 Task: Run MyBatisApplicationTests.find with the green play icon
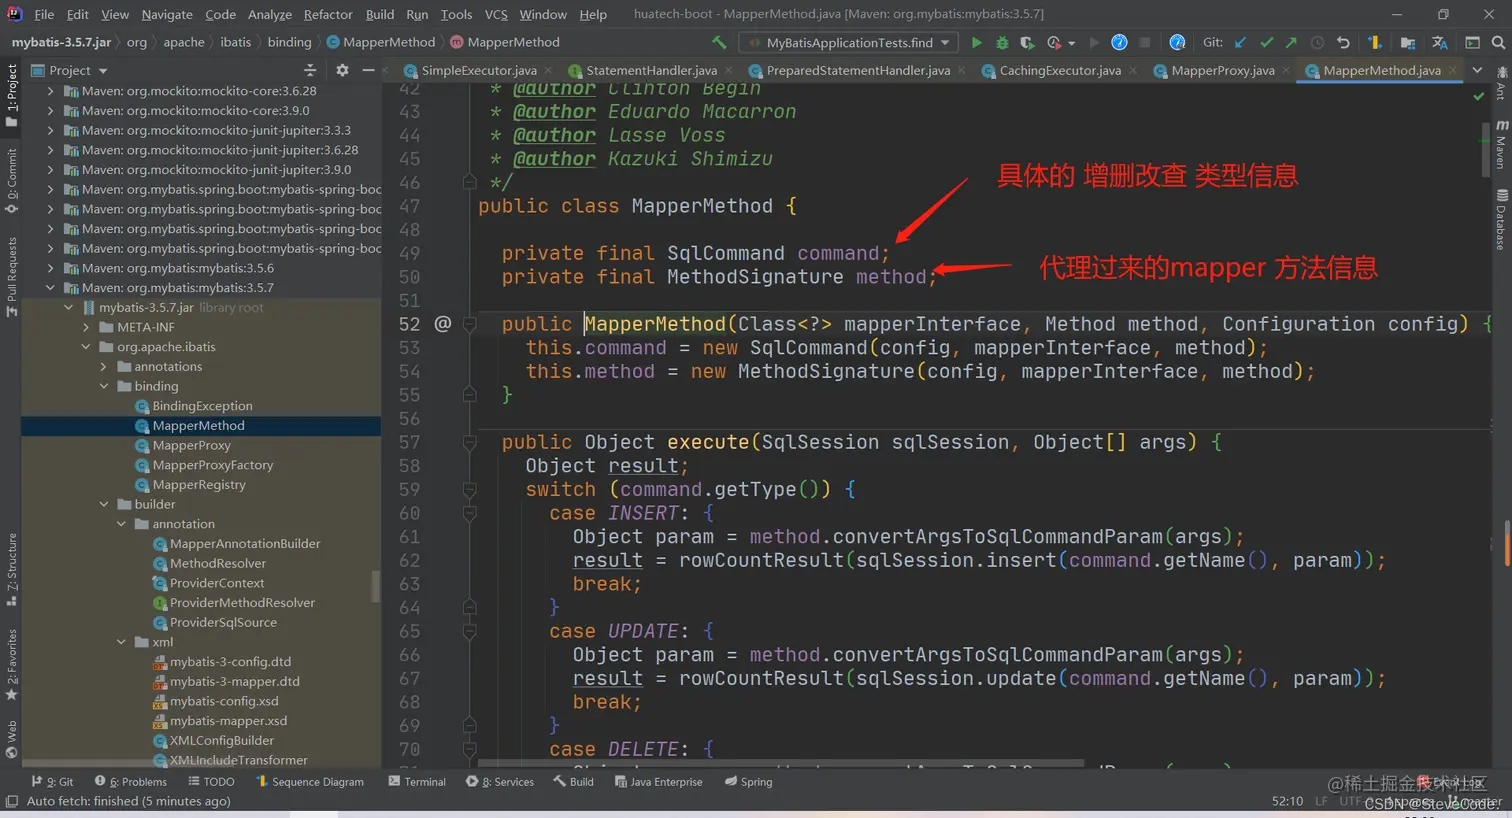(x=976, y=42)
